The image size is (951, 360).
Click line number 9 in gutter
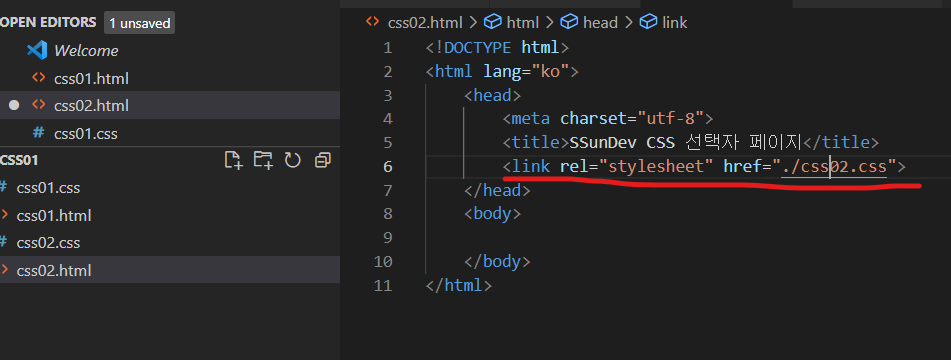pyautogui.click(x=388, y=238)
